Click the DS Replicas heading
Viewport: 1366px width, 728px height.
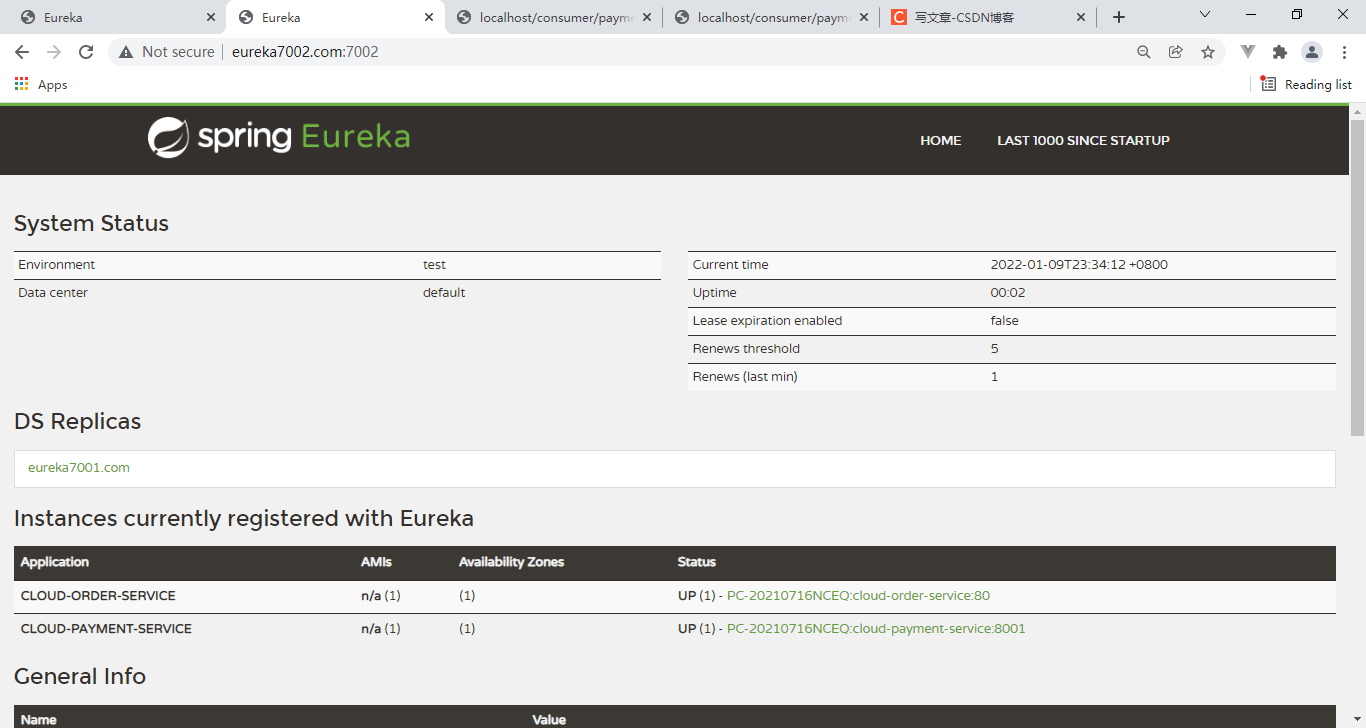click(x=77, y=422)
